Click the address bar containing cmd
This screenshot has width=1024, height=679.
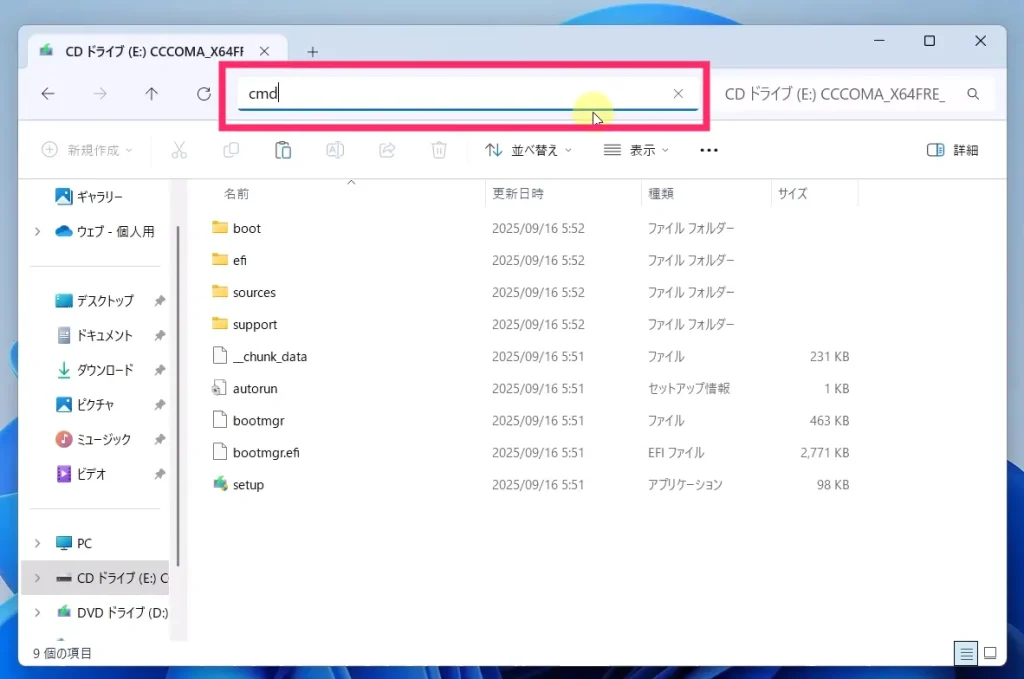coord(450,94)
